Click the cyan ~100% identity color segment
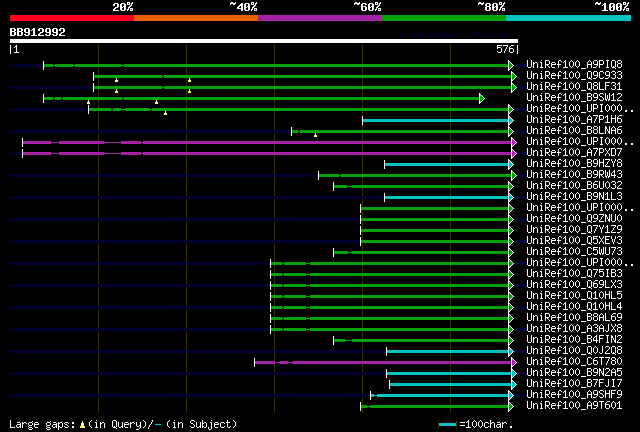 pyautogui.click(x=569, y=18)
